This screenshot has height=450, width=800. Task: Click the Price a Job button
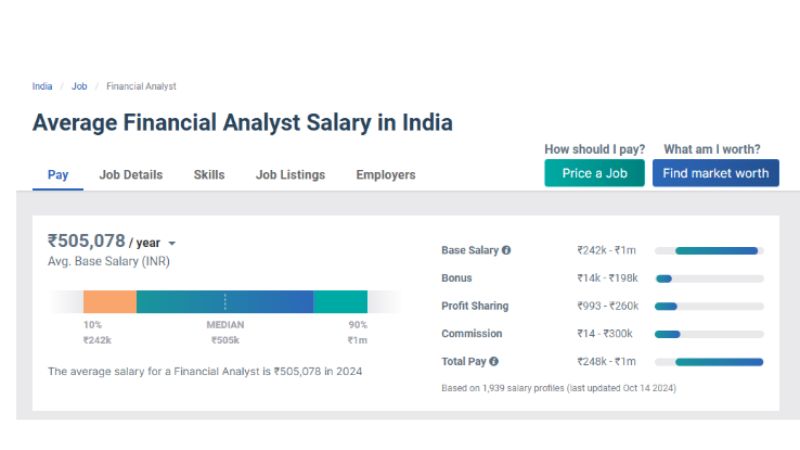[594, 173]
